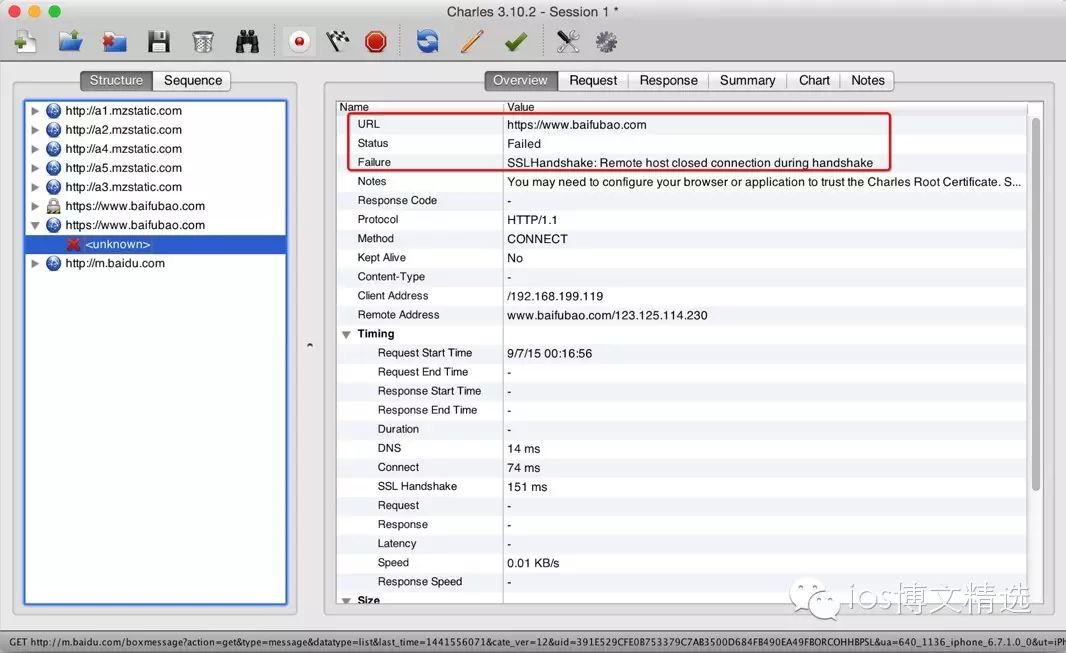Open a saved session file
Viewport: 1066px width, 653px height.
click(70, 41)
